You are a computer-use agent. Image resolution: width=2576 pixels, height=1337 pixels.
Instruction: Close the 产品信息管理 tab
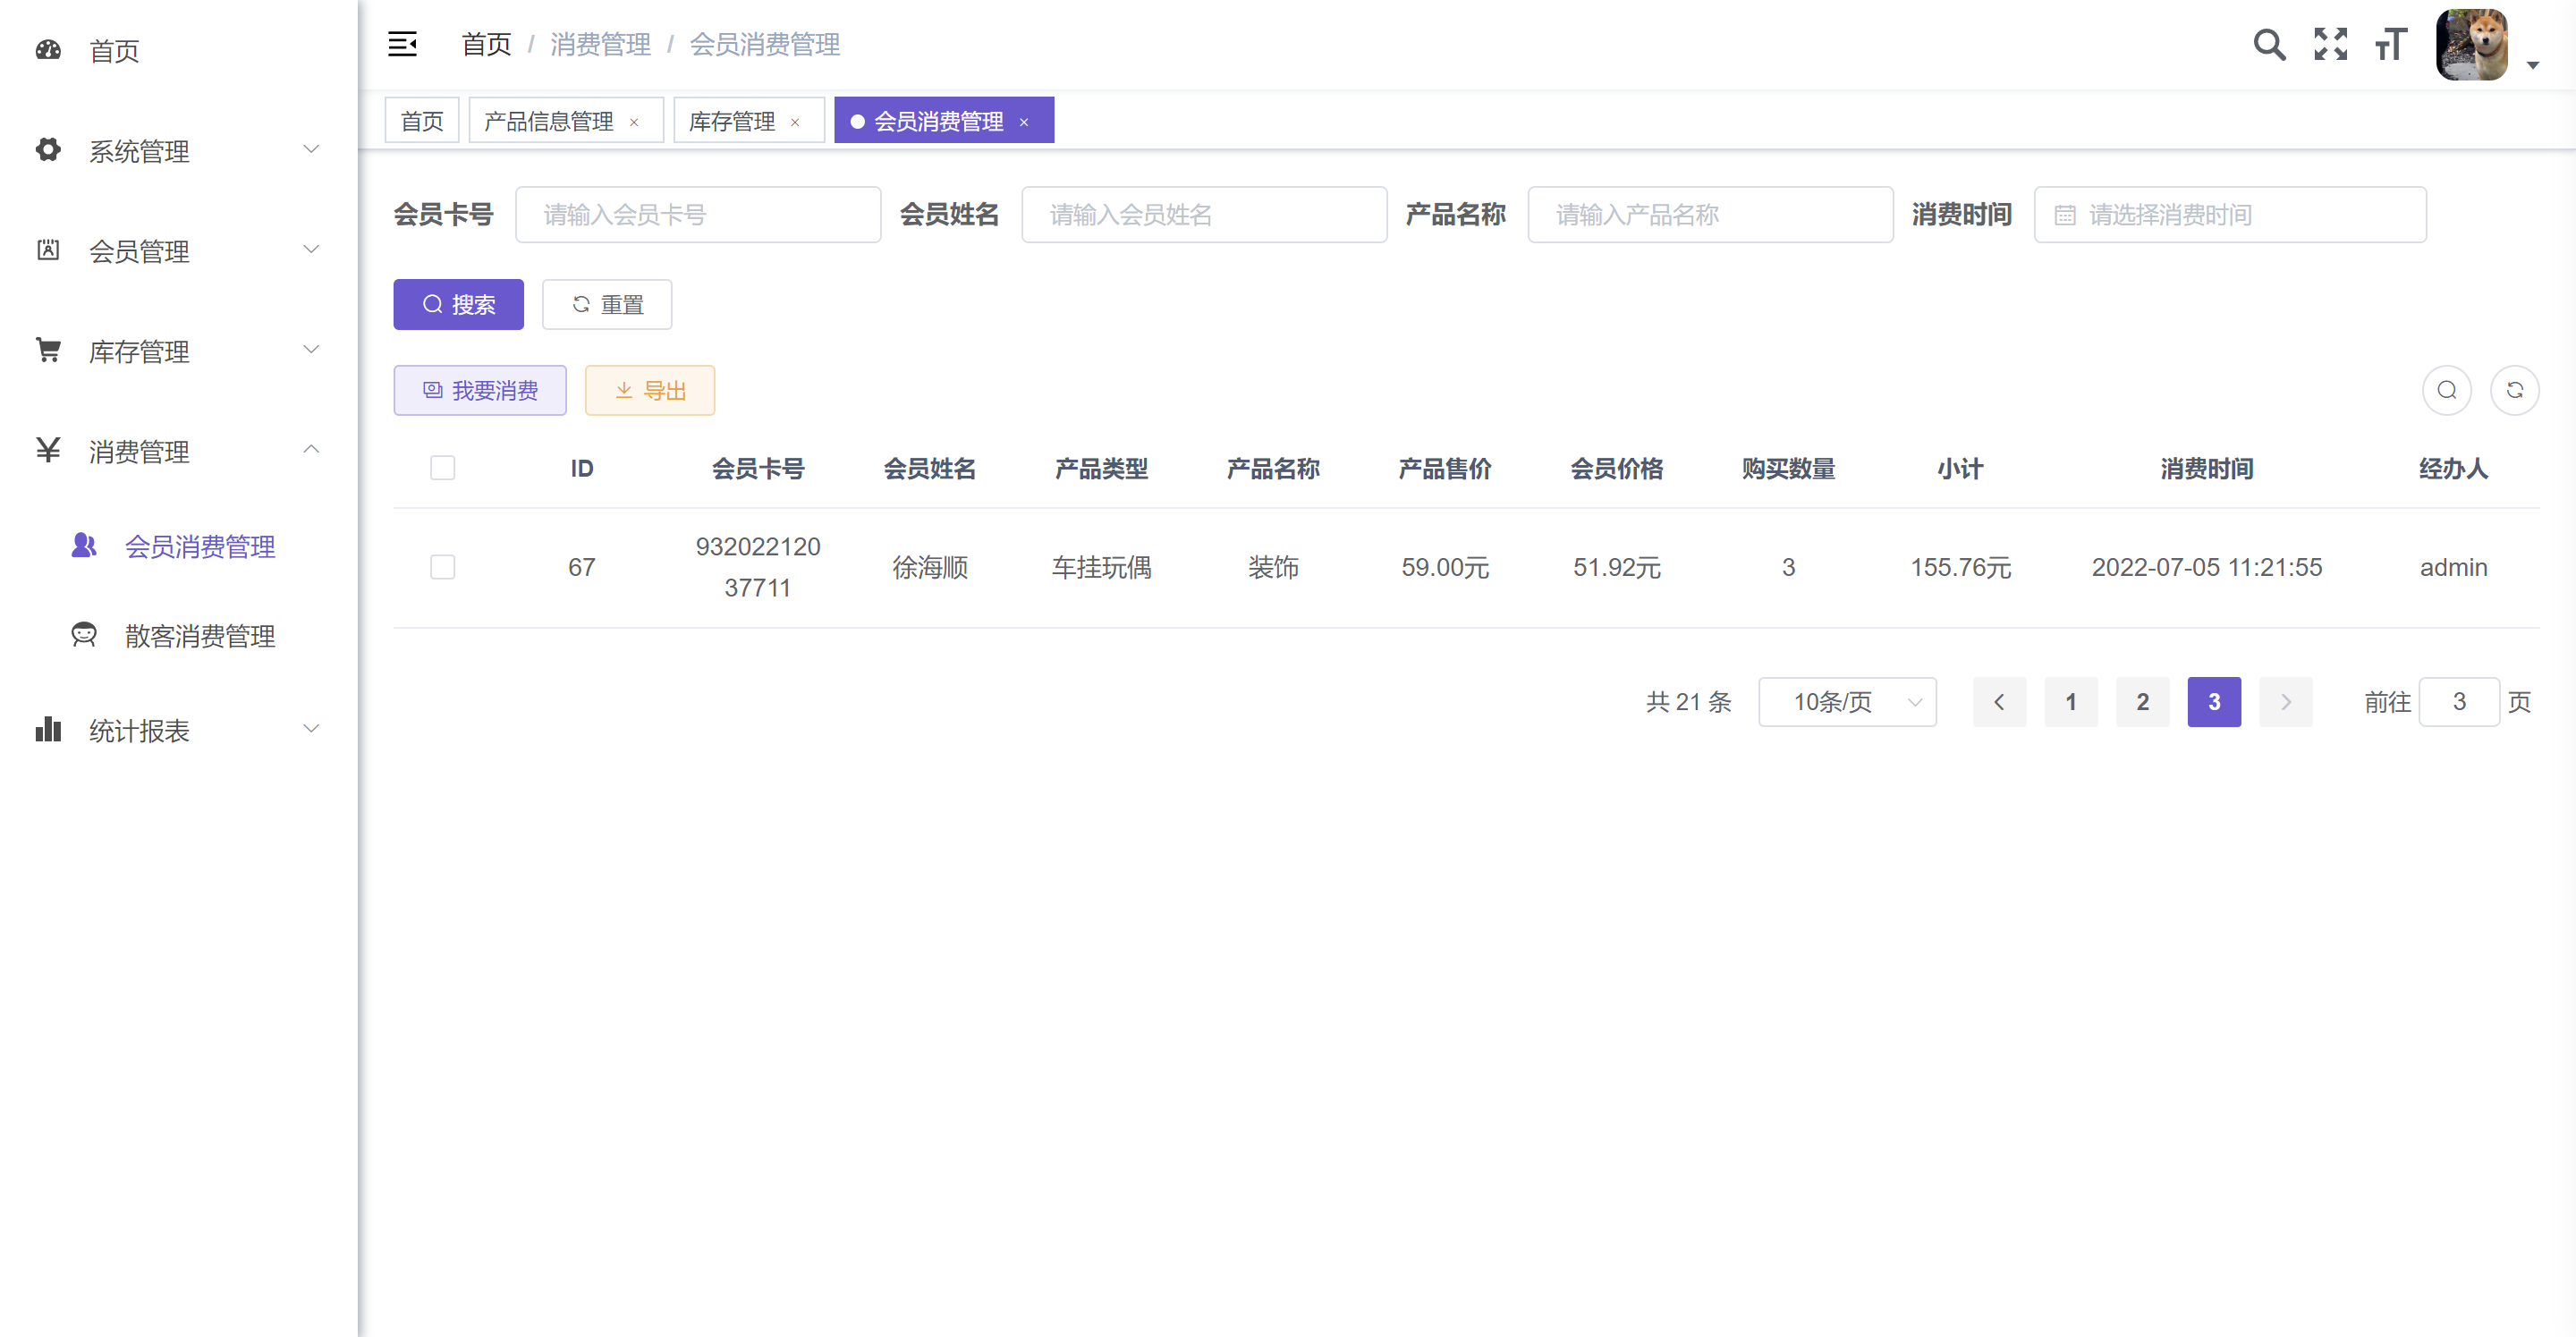tap(634, 122)
